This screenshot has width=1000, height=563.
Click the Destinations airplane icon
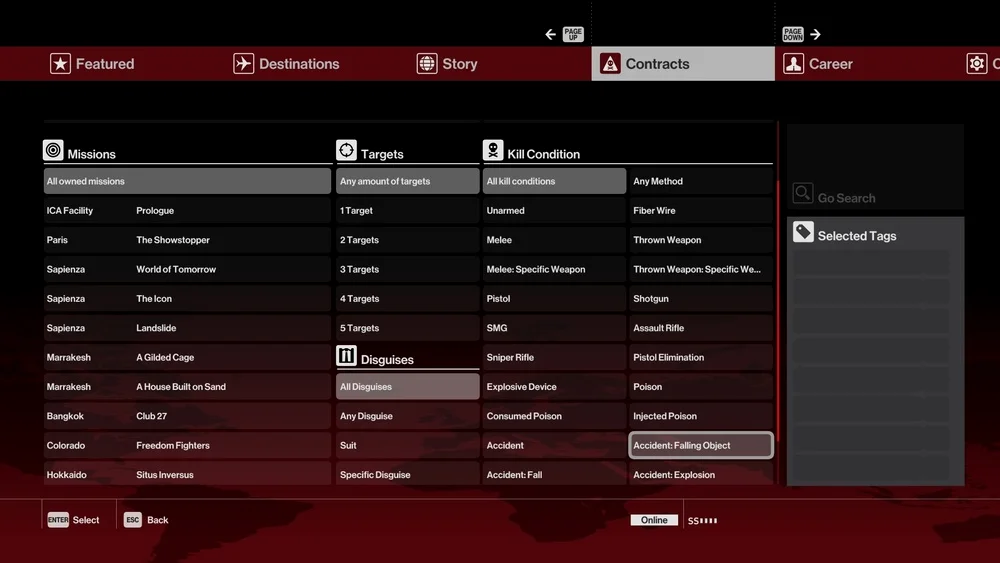point(244,64)
